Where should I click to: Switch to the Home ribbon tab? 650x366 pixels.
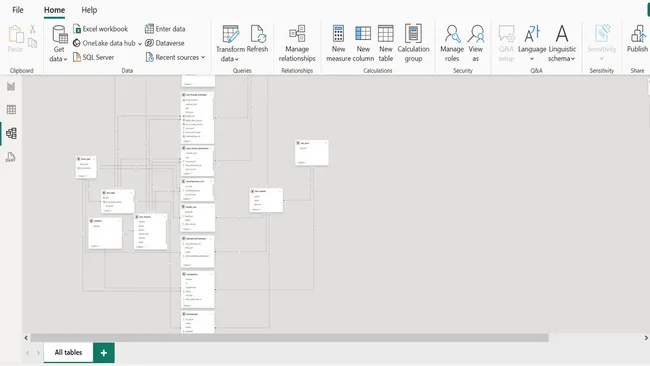click(x=54, y=10)
